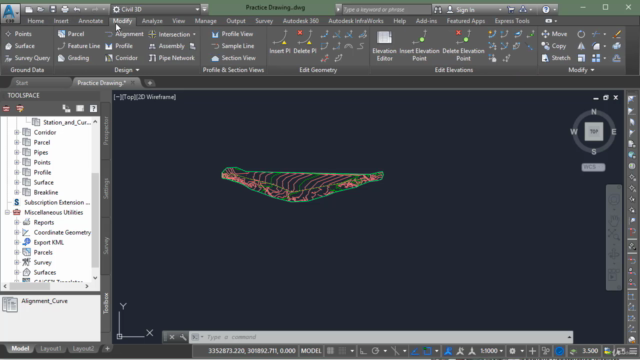Viewport: 640px width, 360px height.
Task: Click the Help question mark icon
Action: click(546, 9)
